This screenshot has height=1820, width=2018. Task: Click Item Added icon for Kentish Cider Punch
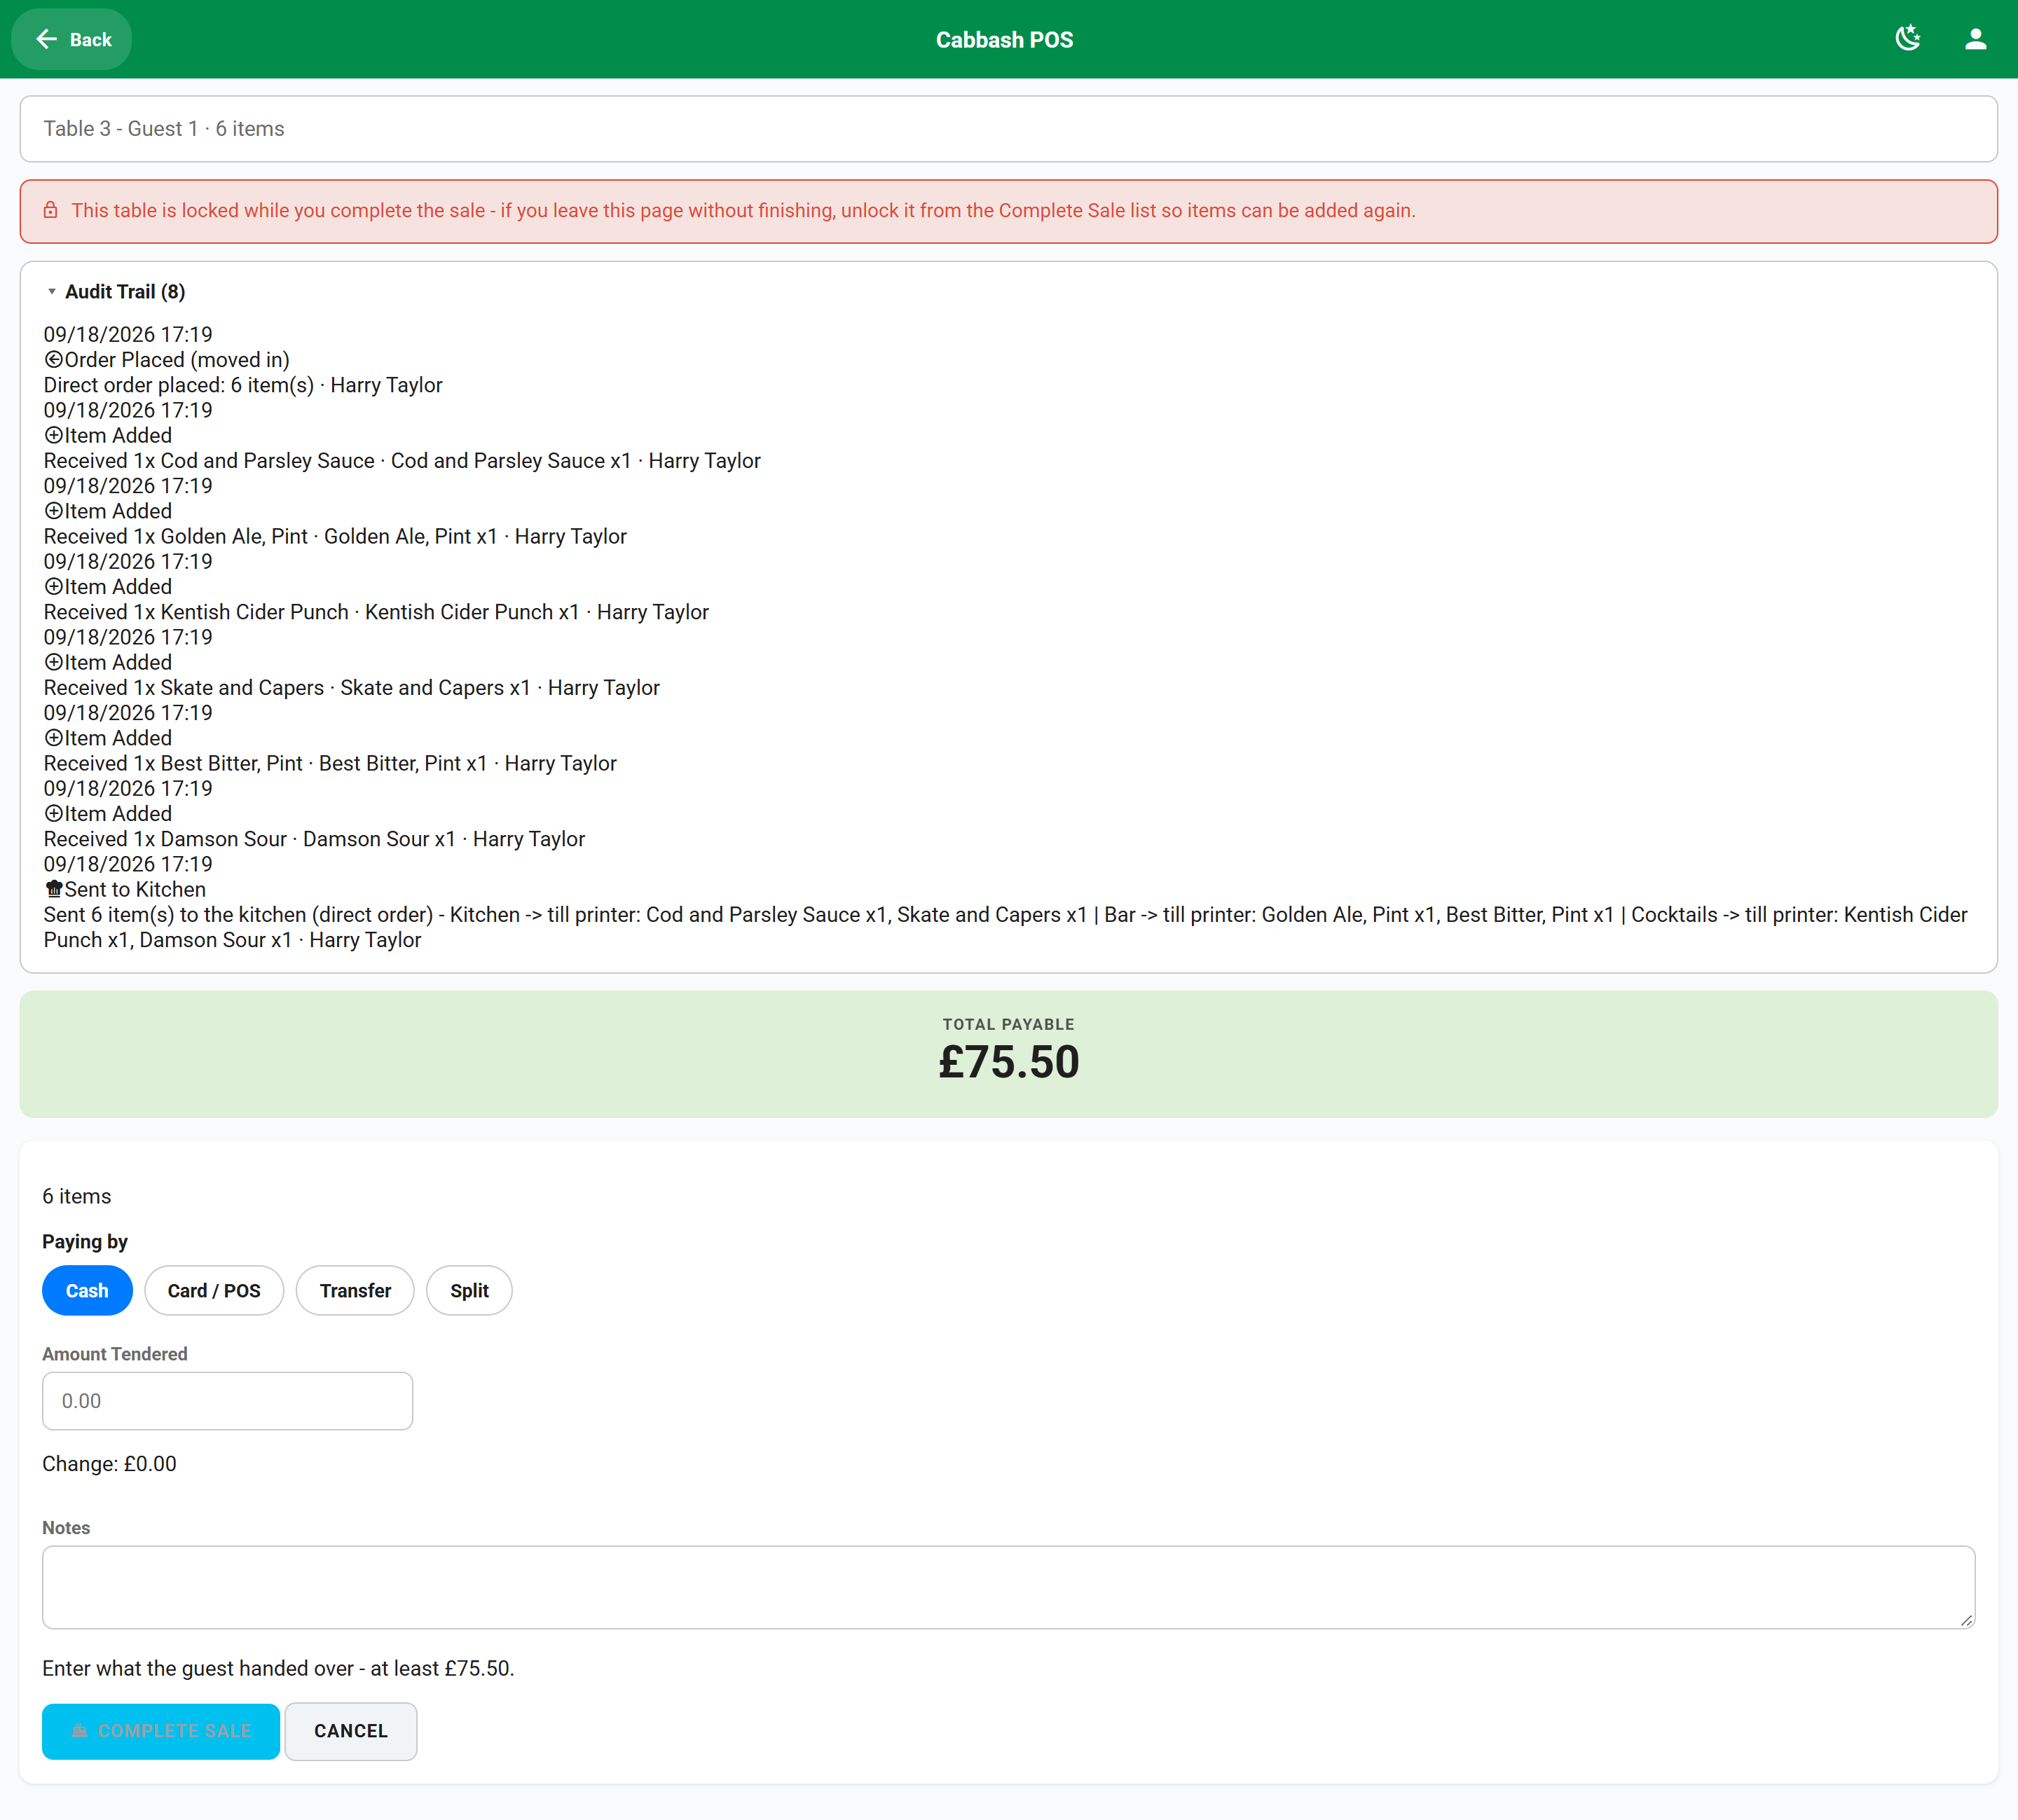[54, 587]
